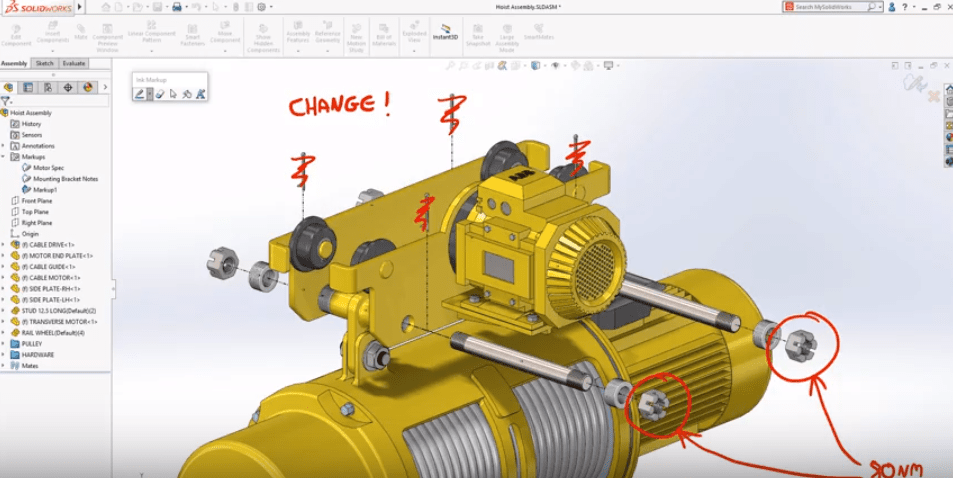Expand the MOTOR END PLATE<1> component
Image resolution: width=953 pixels, height=478 pixels.
(4, 255)
